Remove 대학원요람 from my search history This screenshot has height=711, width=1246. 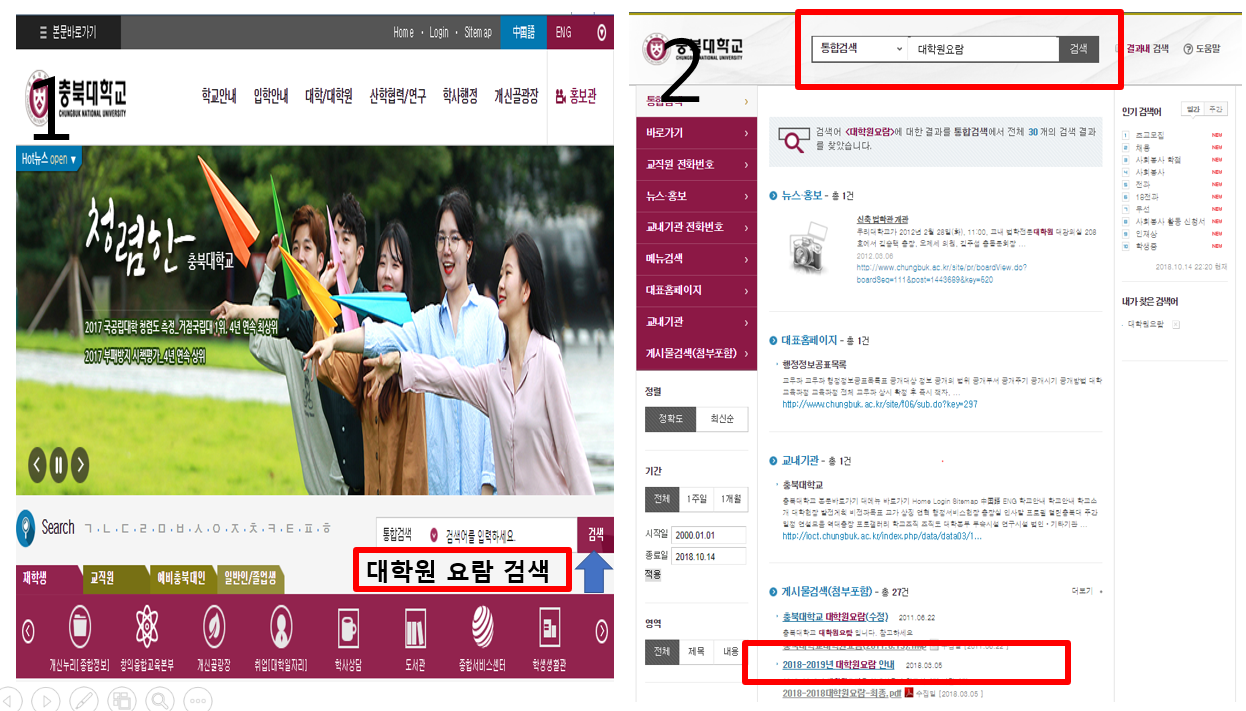1176,324
